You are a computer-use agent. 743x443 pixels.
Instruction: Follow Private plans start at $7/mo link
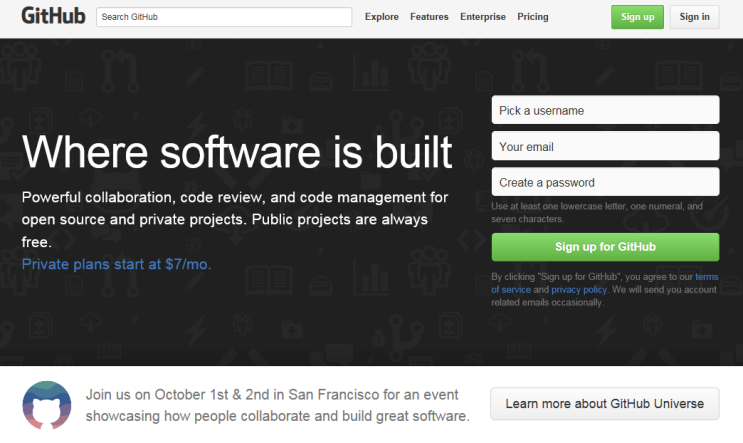[x=116, y=264]
